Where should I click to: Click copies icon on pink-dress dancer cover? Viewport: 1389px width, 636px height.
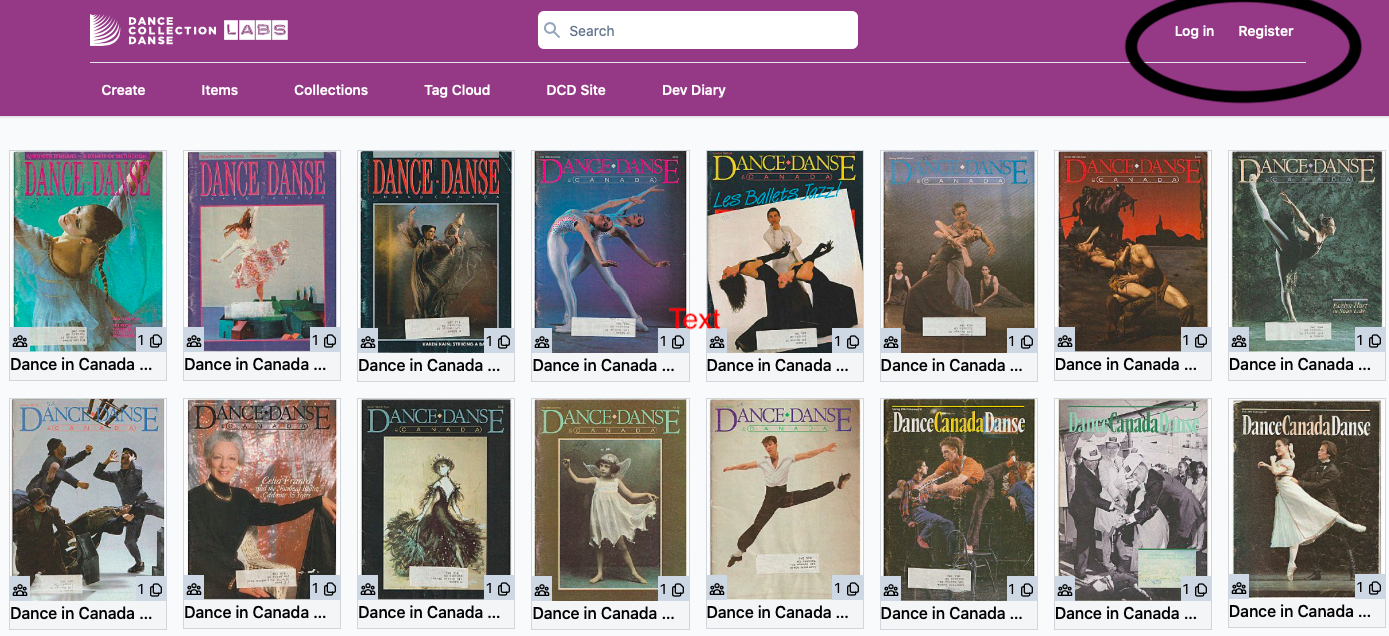click(329, 341)
